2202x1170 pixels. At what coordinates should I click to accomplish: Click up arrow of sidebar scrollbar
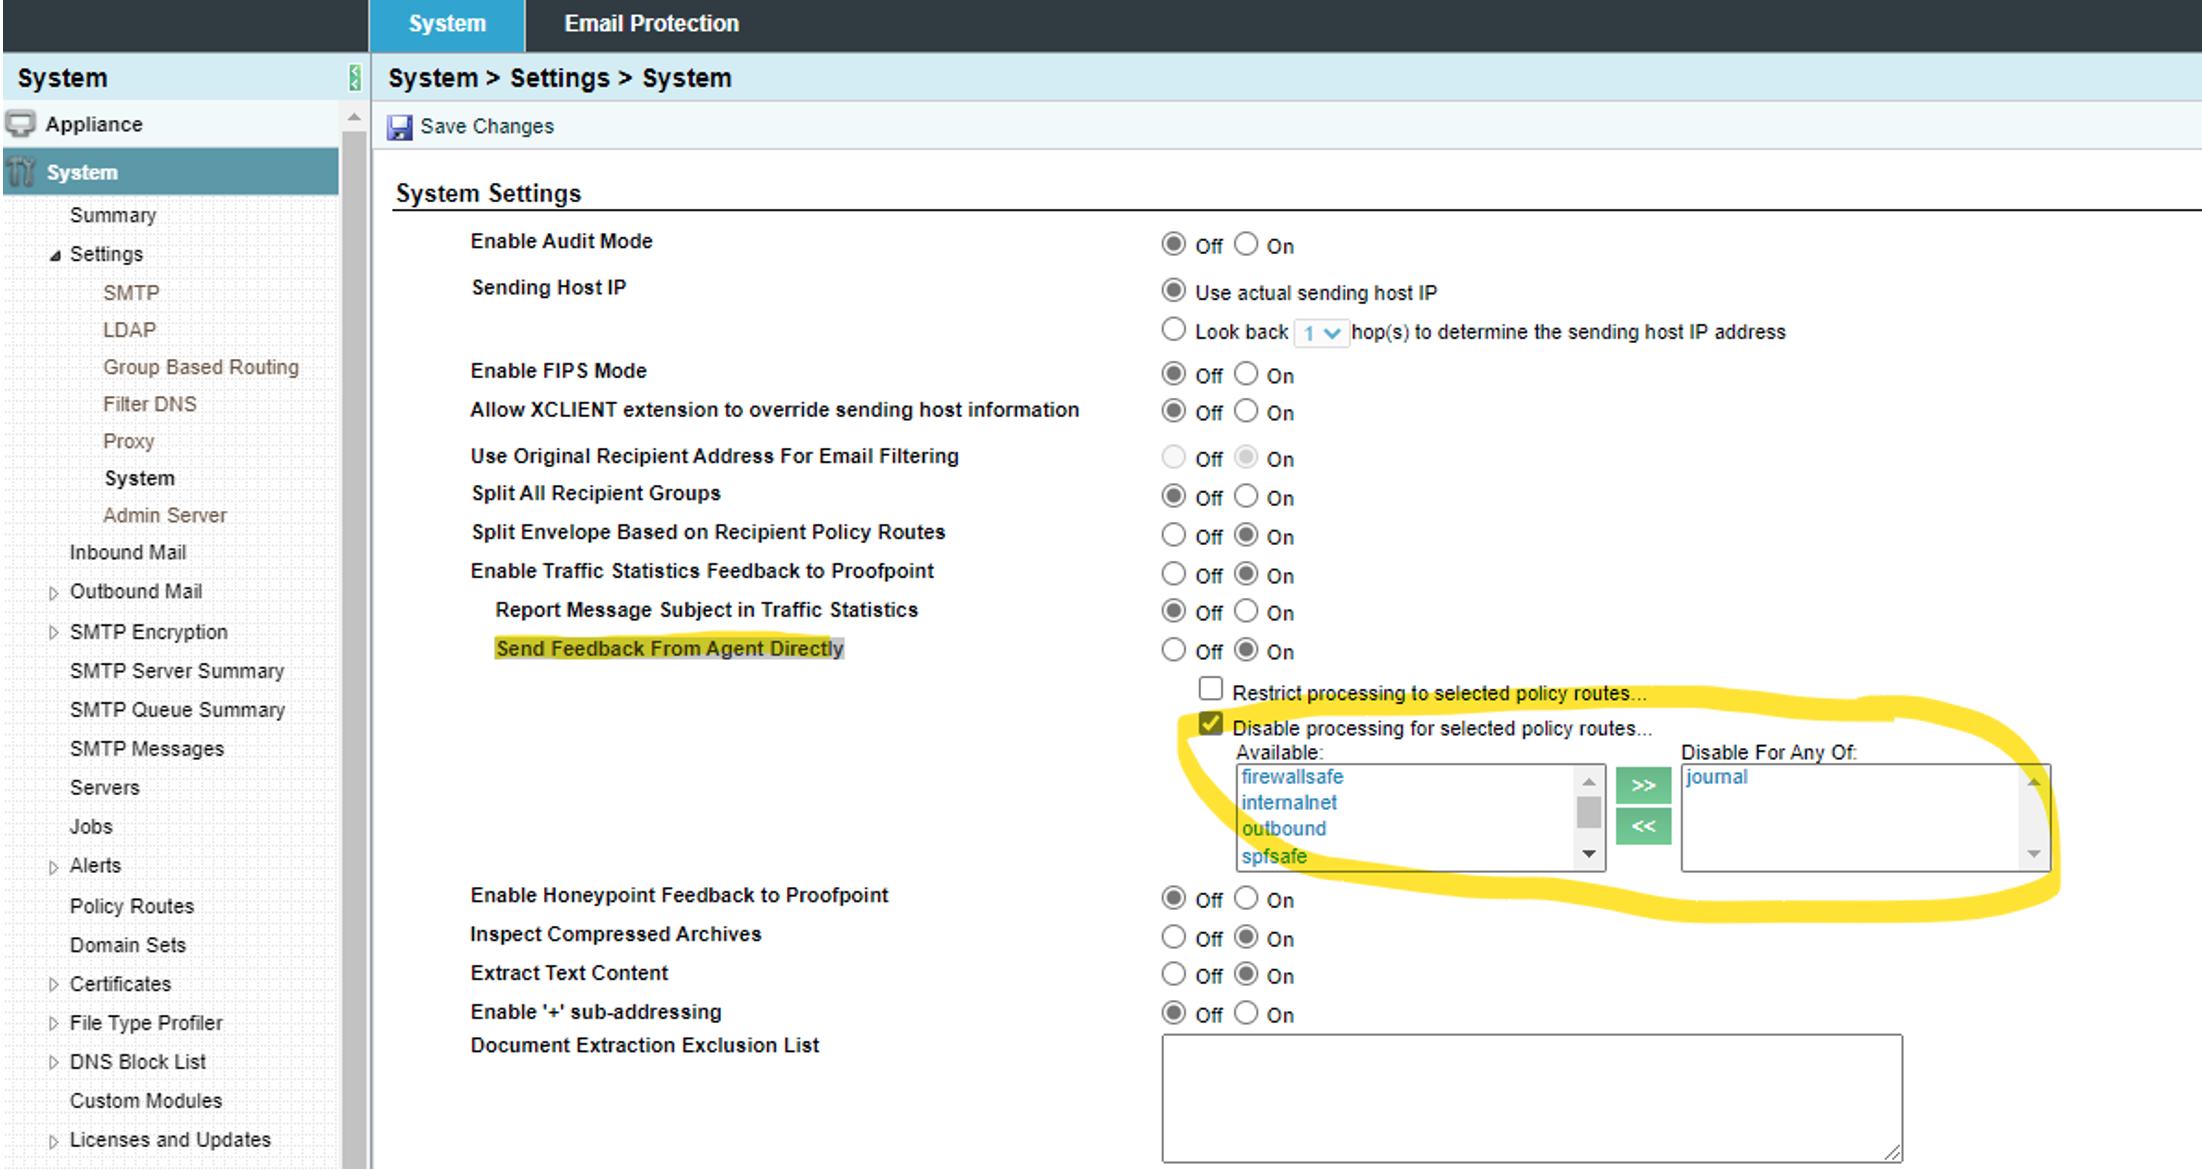pos(354,118)
